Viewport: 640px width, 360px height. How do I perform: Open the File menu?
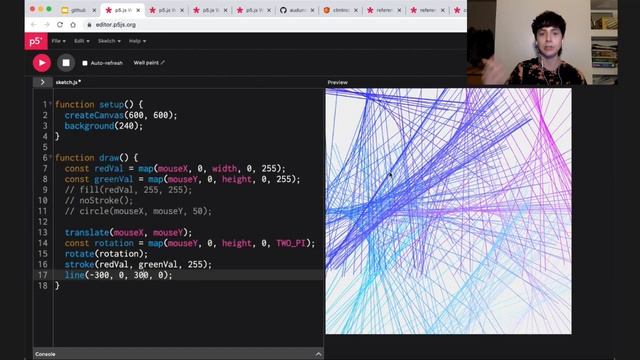click(58, 41)
